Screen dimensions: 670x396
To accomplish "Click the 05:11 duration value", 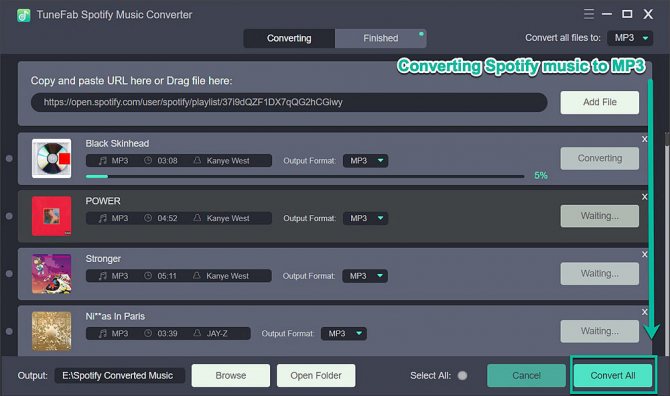I will 167,276.
